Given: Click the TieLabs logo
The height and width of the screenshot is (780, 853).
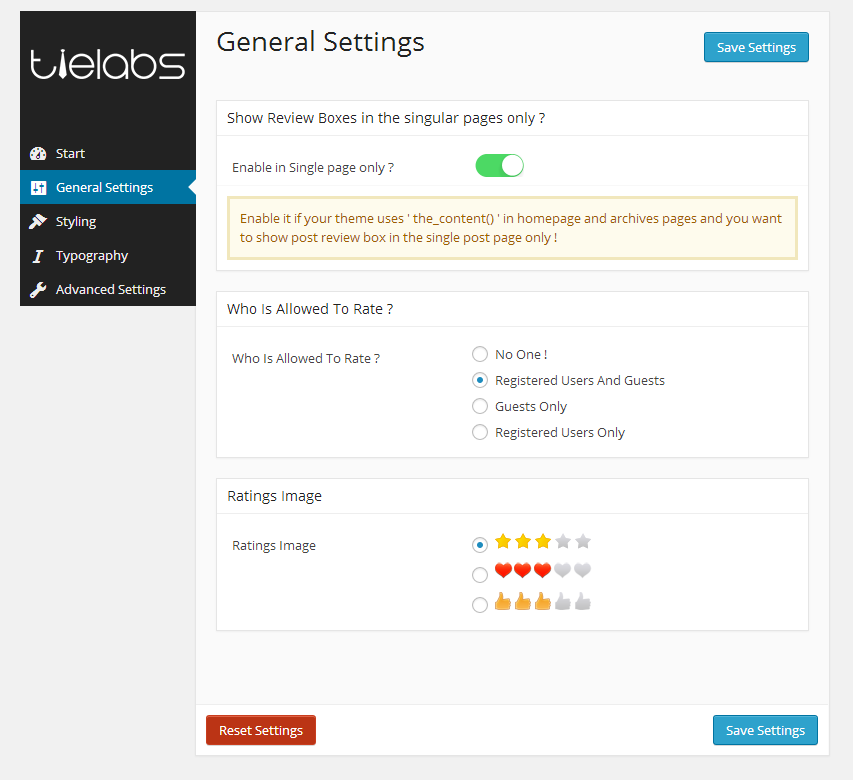Looking at the screenshot, I should tap(107, 63).
